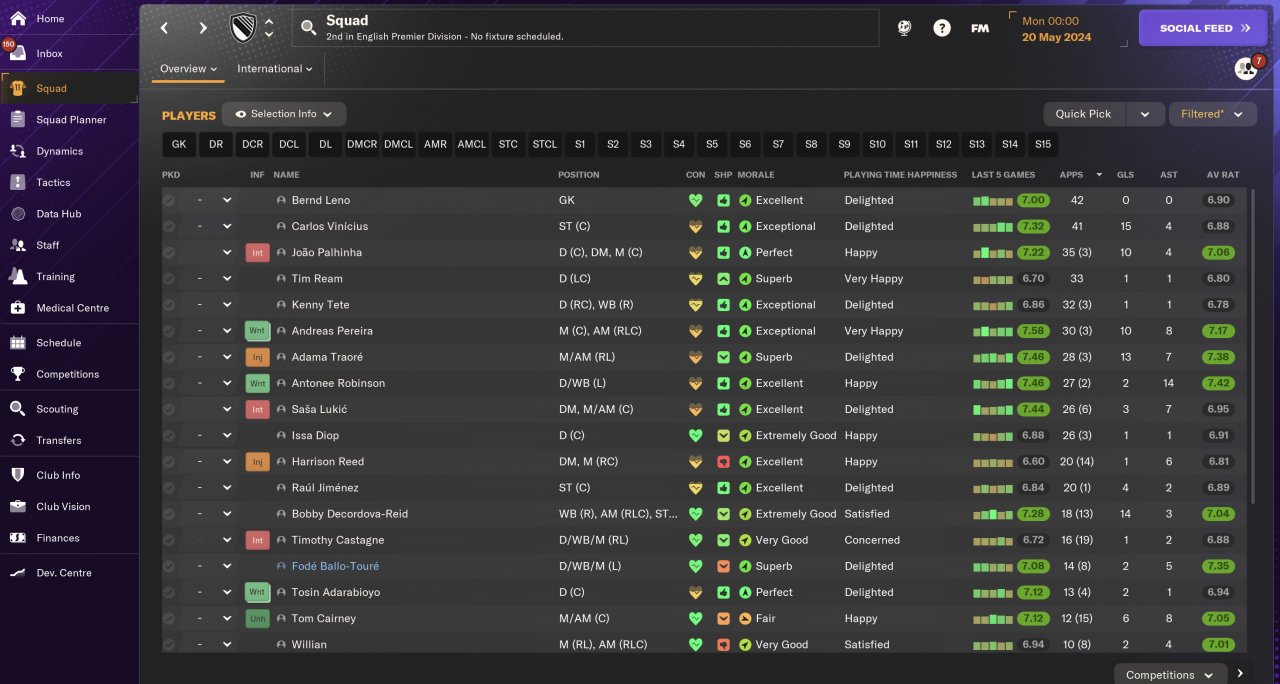Select the GK position slot
This screenshot has height=684, width=1280.
(x=179, y=144)
